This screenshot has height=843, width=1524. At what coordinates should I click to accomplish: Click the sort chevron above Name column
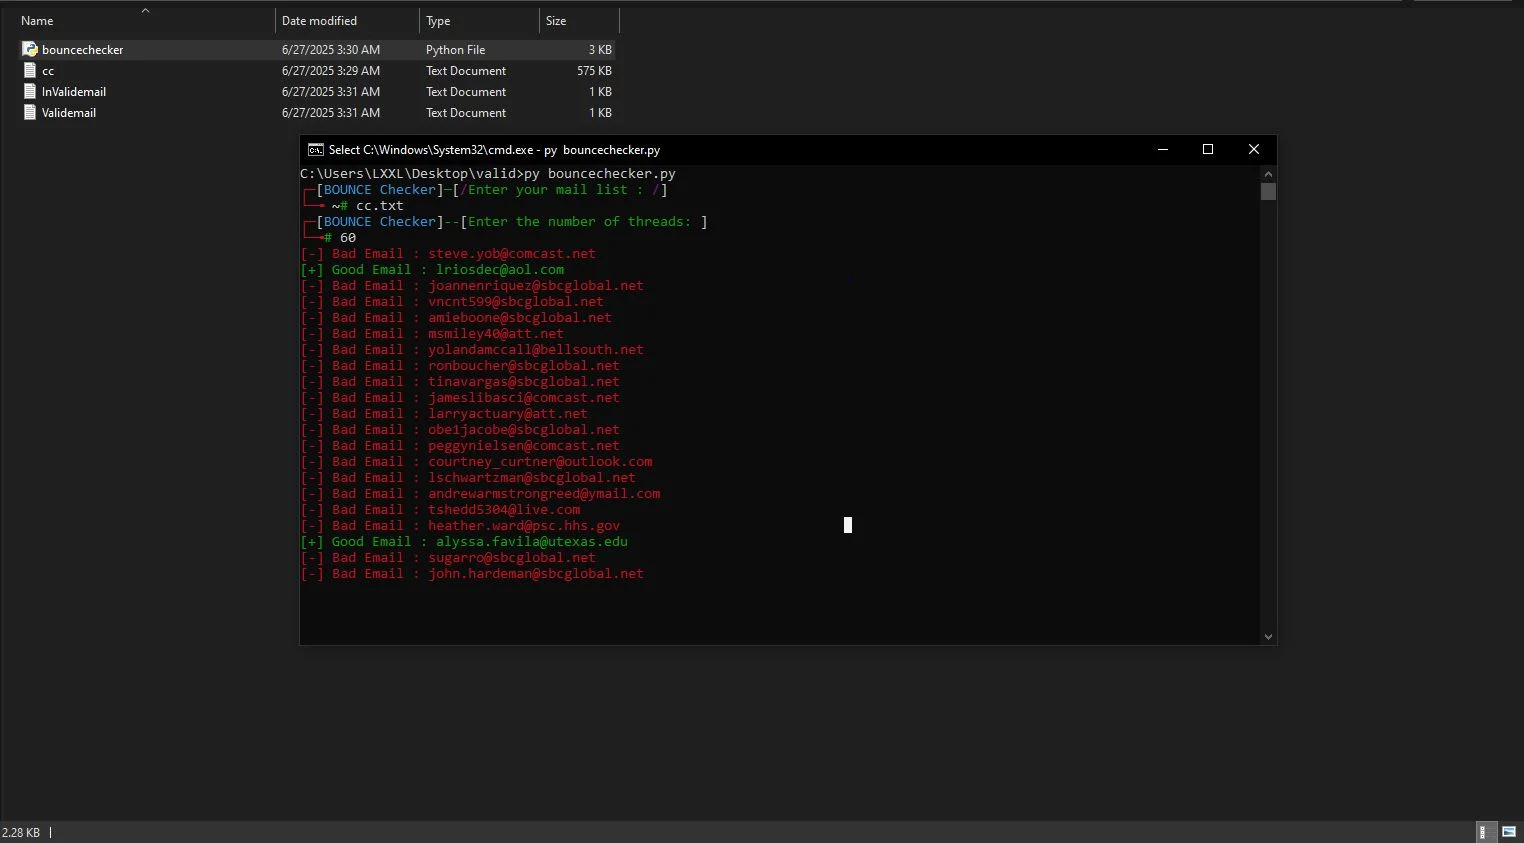(x=145, y=10)
